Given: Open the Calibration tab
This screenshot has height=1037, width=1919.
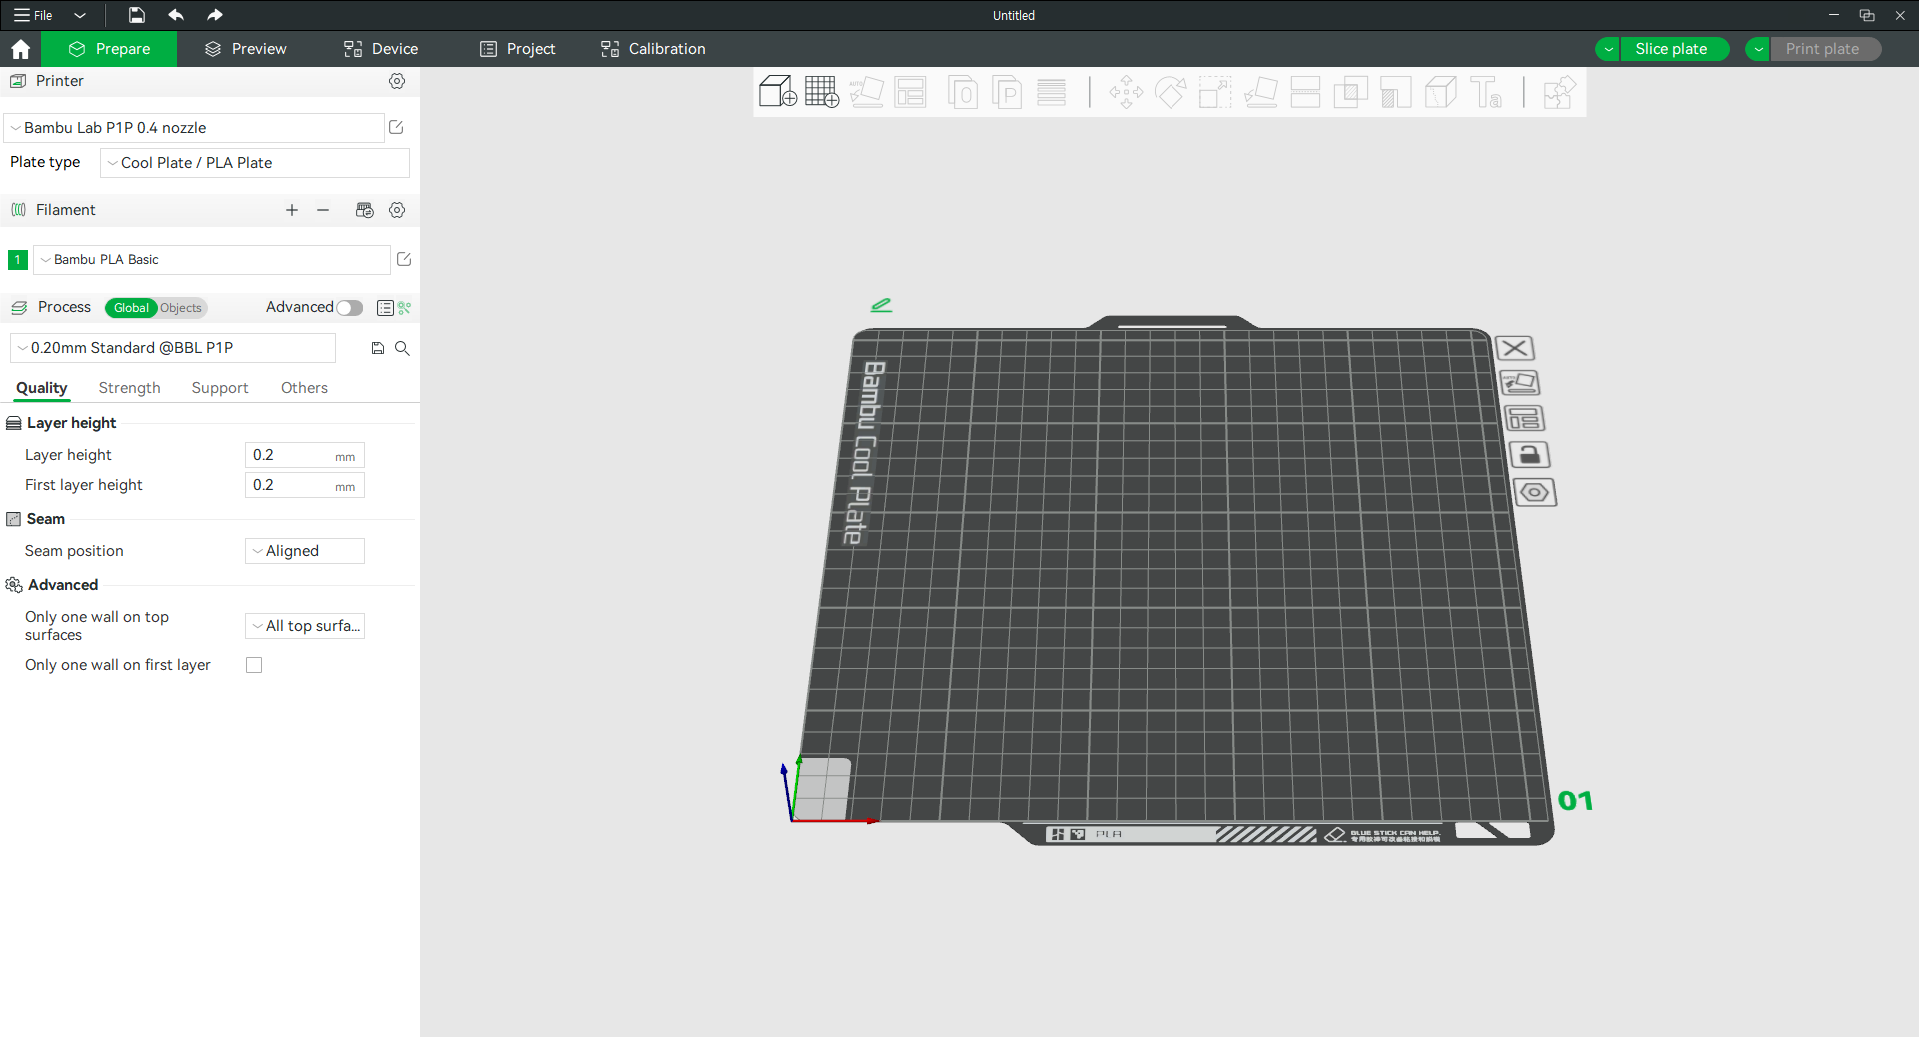Looking at the screenshot, I should pos(653,49).
